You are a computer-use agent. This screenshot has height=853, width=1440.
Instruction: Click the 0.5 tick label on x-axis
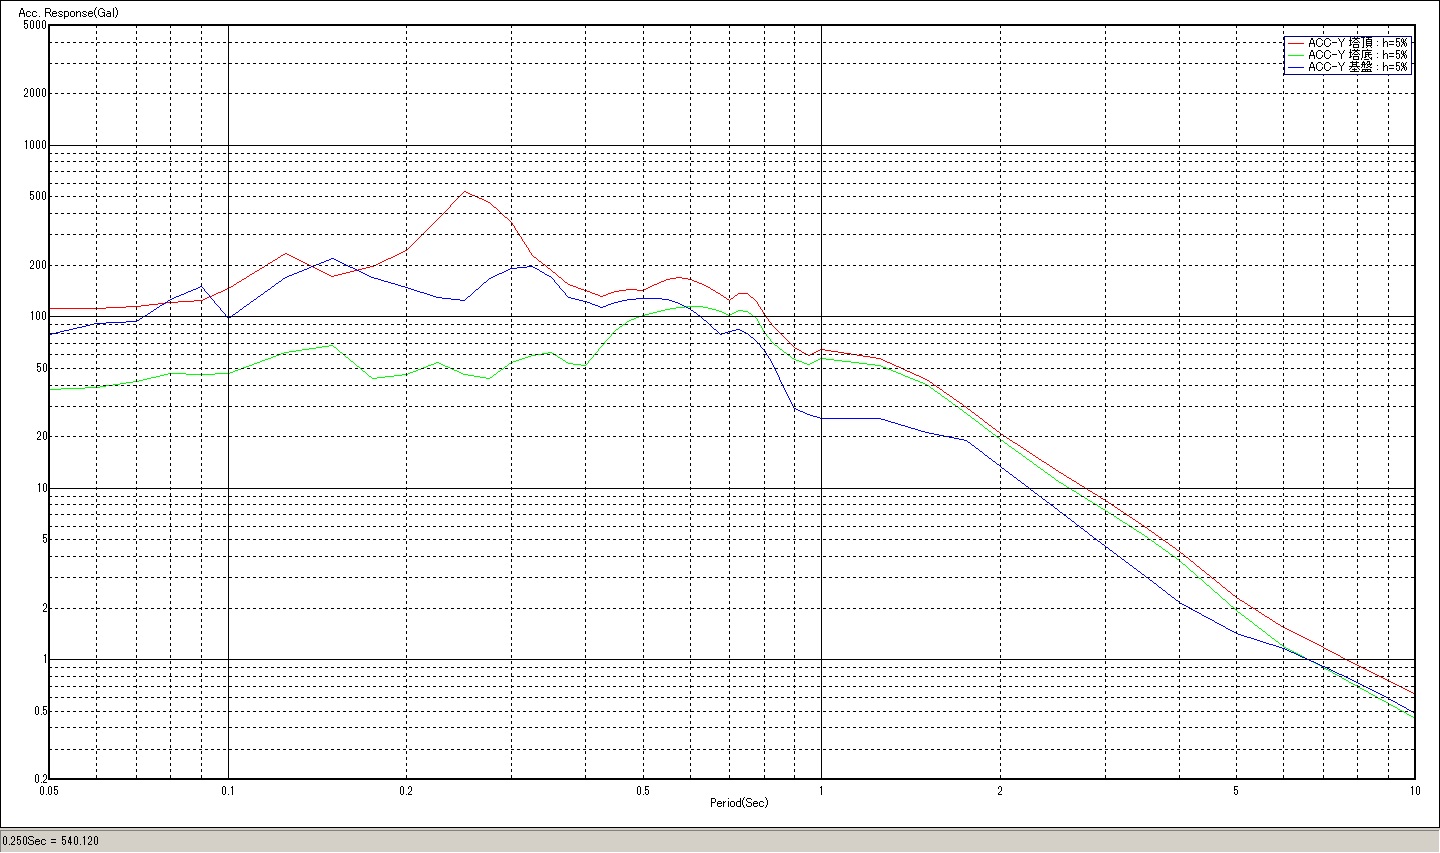643,790
